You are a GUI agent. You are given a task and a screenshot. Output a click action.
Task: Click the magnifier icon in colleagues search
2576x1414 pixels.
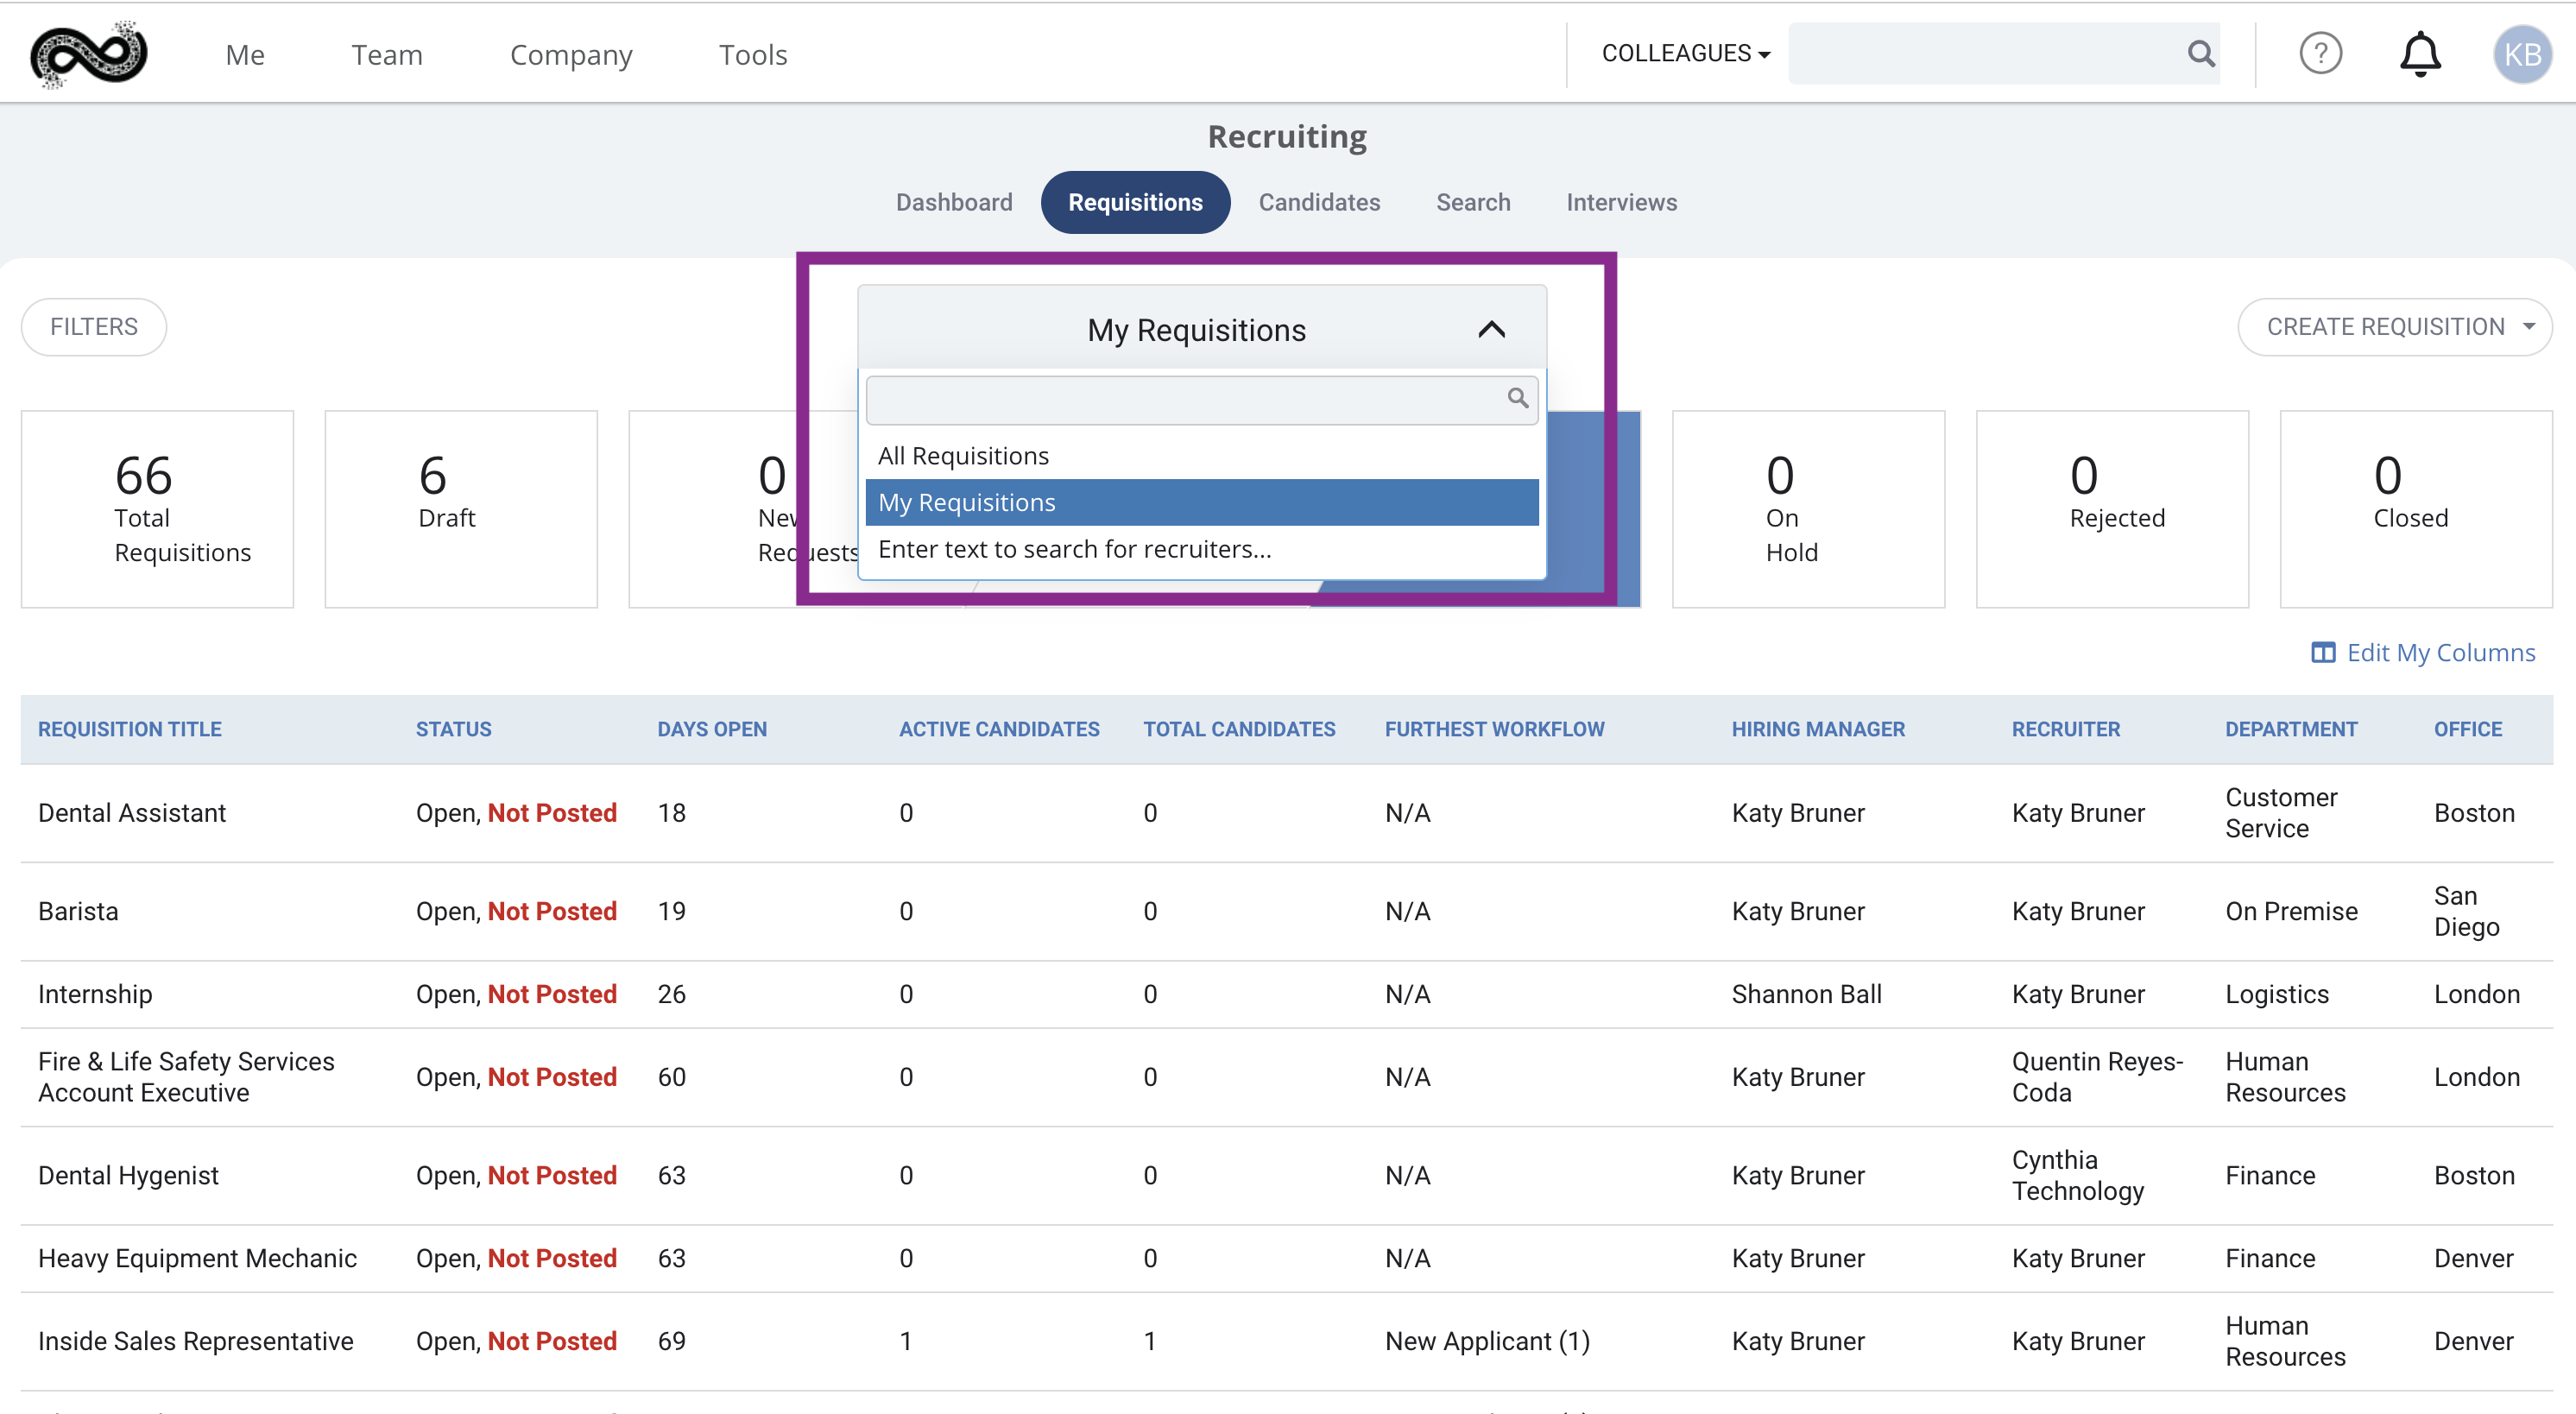tap(2200, 54)
